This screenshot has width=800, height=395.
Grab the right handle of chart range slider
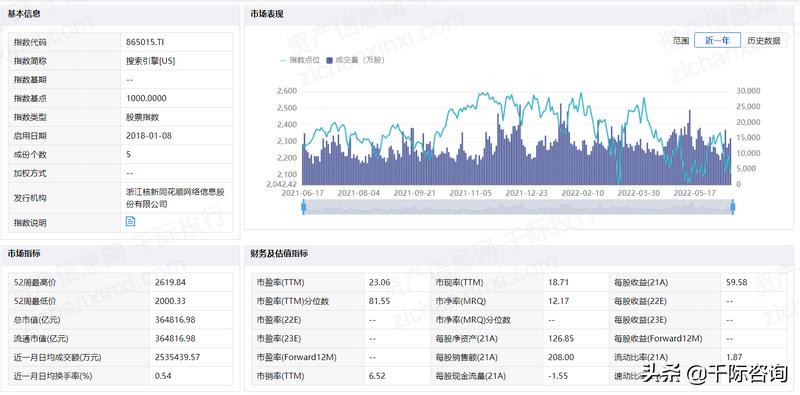click(x=733, y=207)
